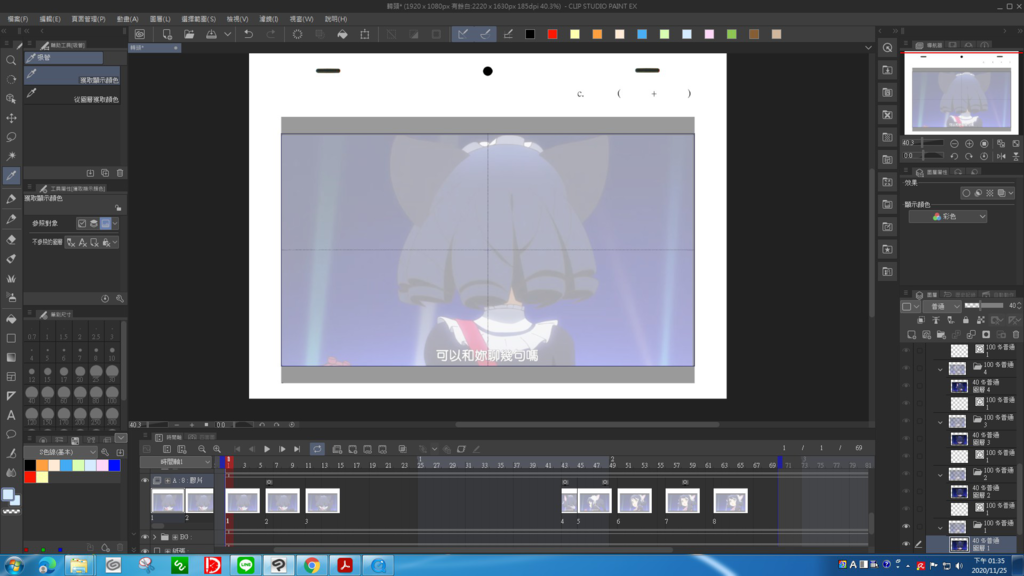Image resolution: width=1024 pixels, height=576 pixels.
Task: Select the Move layer tool
Action: (x=11, y=118)
